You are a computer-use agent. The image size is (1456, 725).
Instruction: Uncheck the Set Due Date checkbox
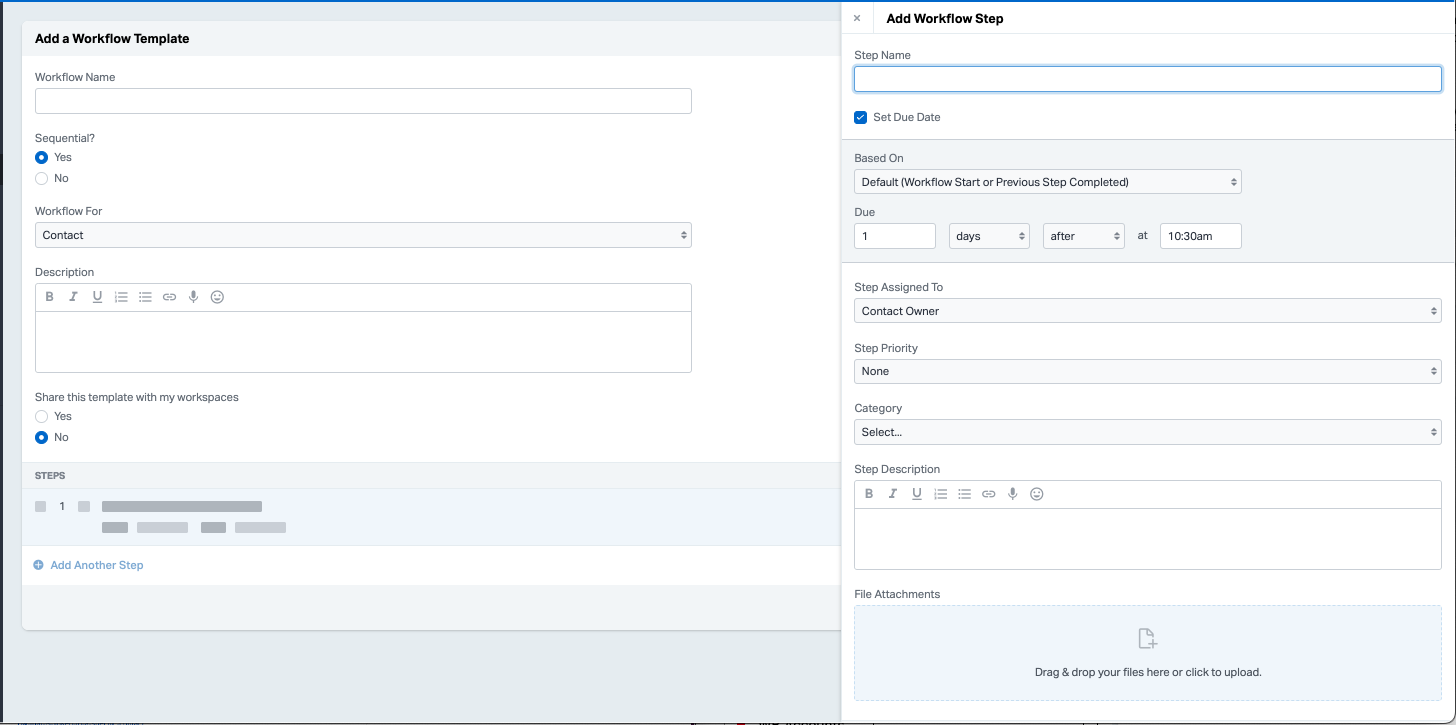pyautogui.click(x=861, y=117)
